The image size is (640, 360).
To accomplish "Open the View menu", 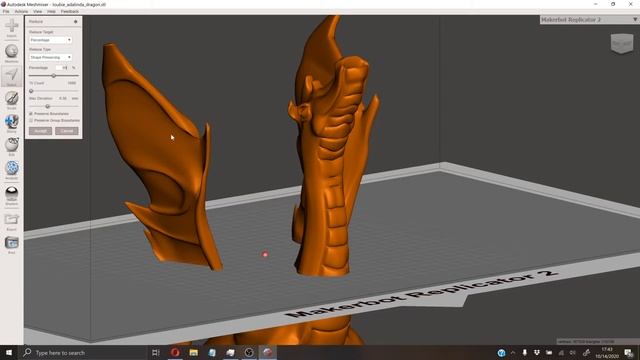I will (38, 11).
